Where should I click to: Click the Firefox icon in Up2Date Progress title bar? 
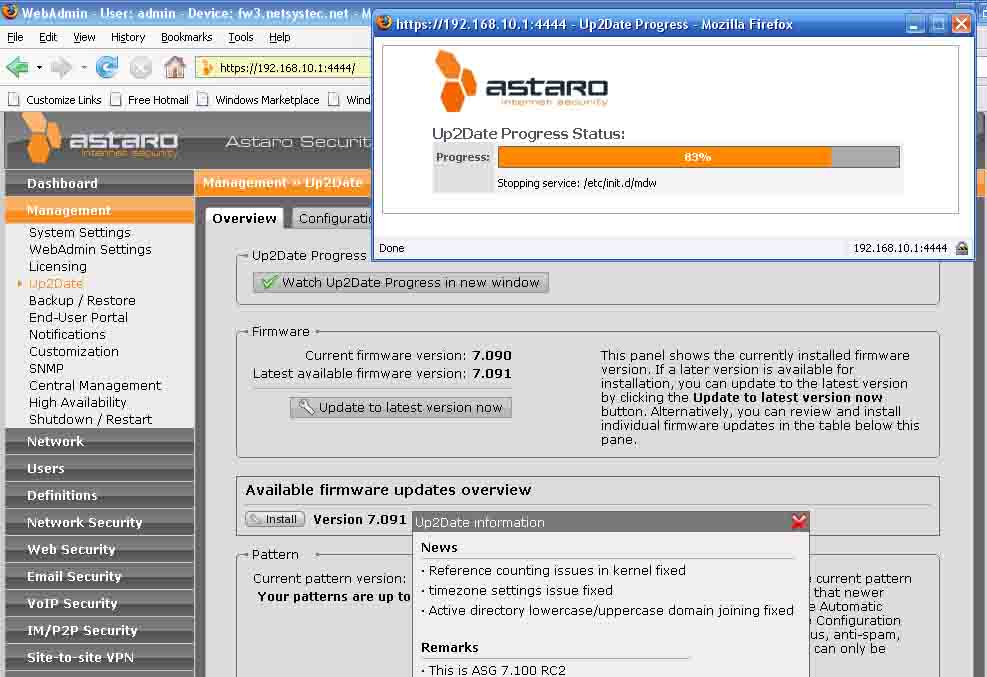click(x=384, y=23)
